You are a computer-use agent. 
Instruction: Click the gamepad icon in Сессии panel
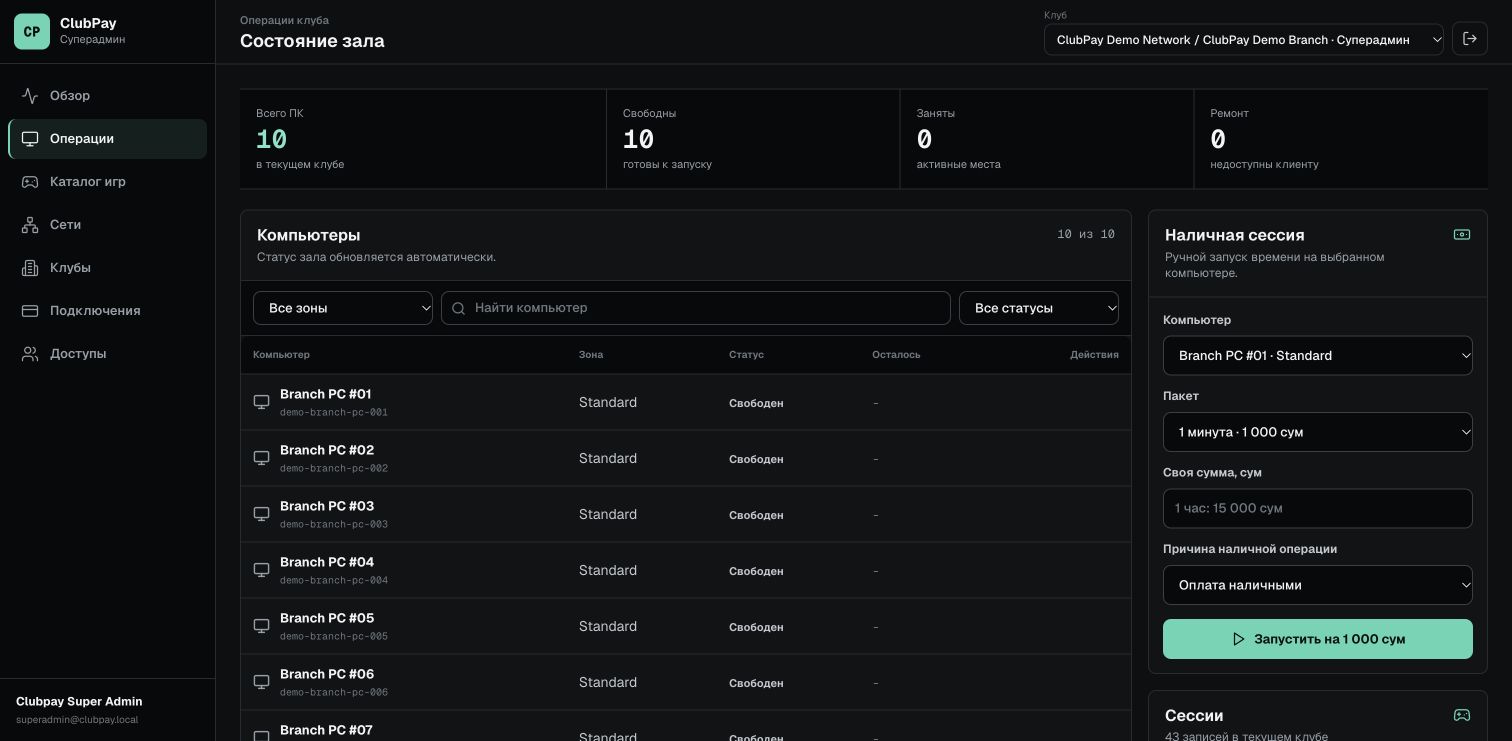coord(1461,715)
